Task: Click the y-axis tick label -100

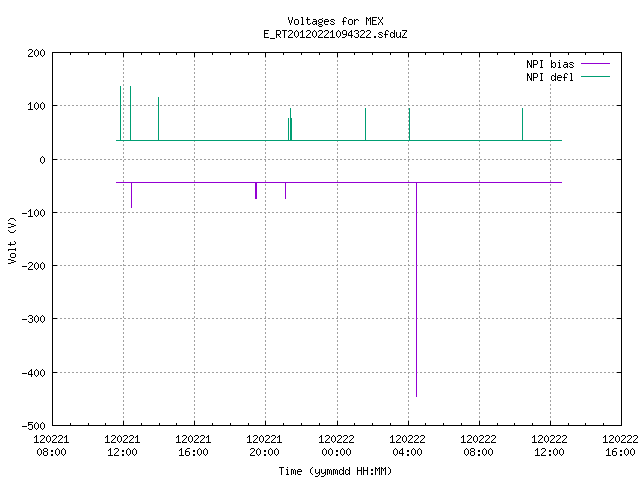Action: 33,213
